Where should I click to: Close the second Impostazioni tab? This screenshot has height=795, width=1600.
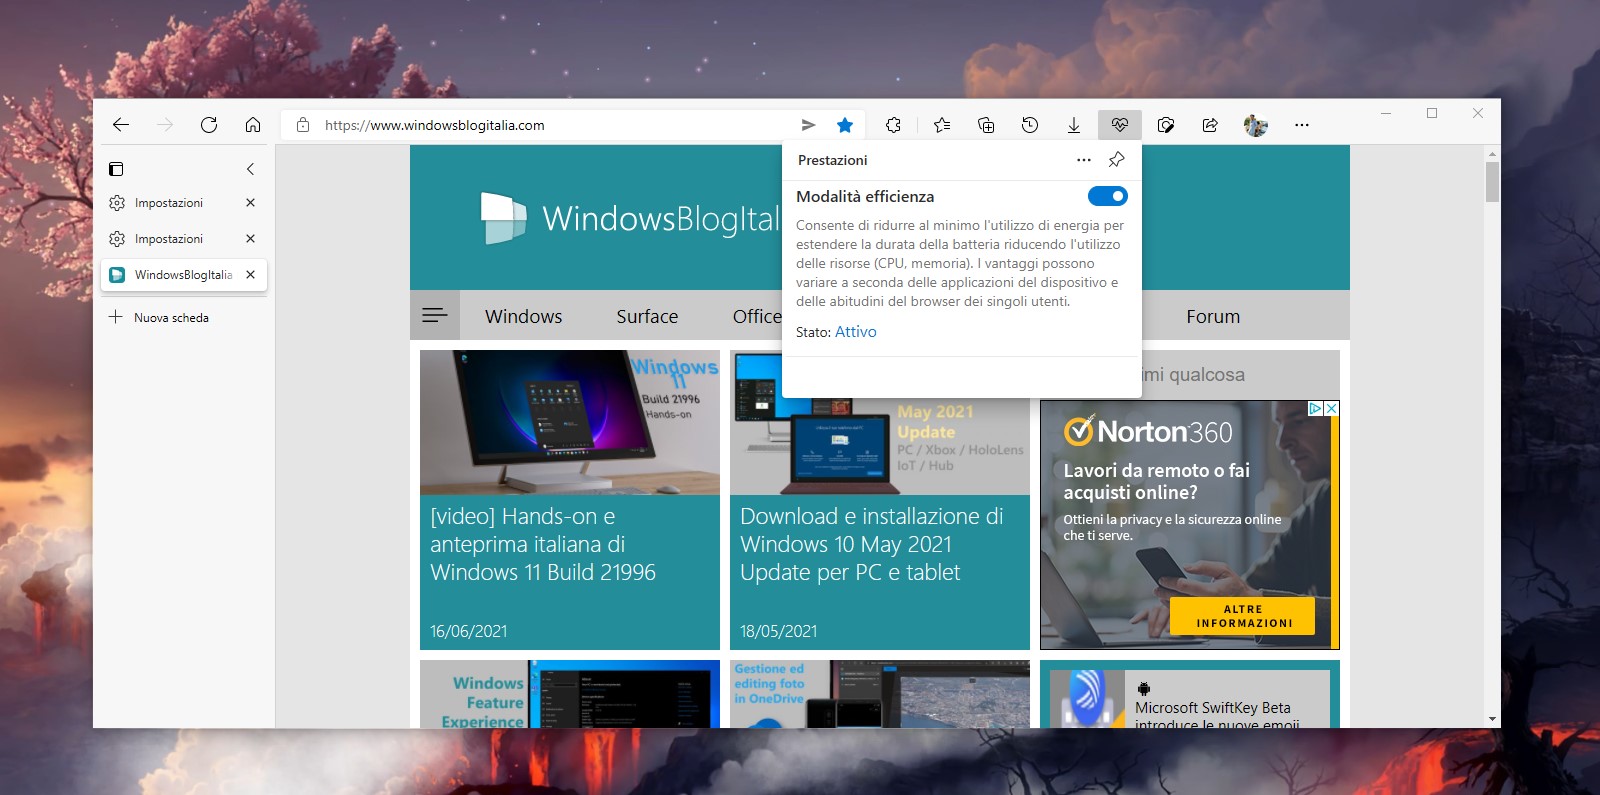[250, 239]
